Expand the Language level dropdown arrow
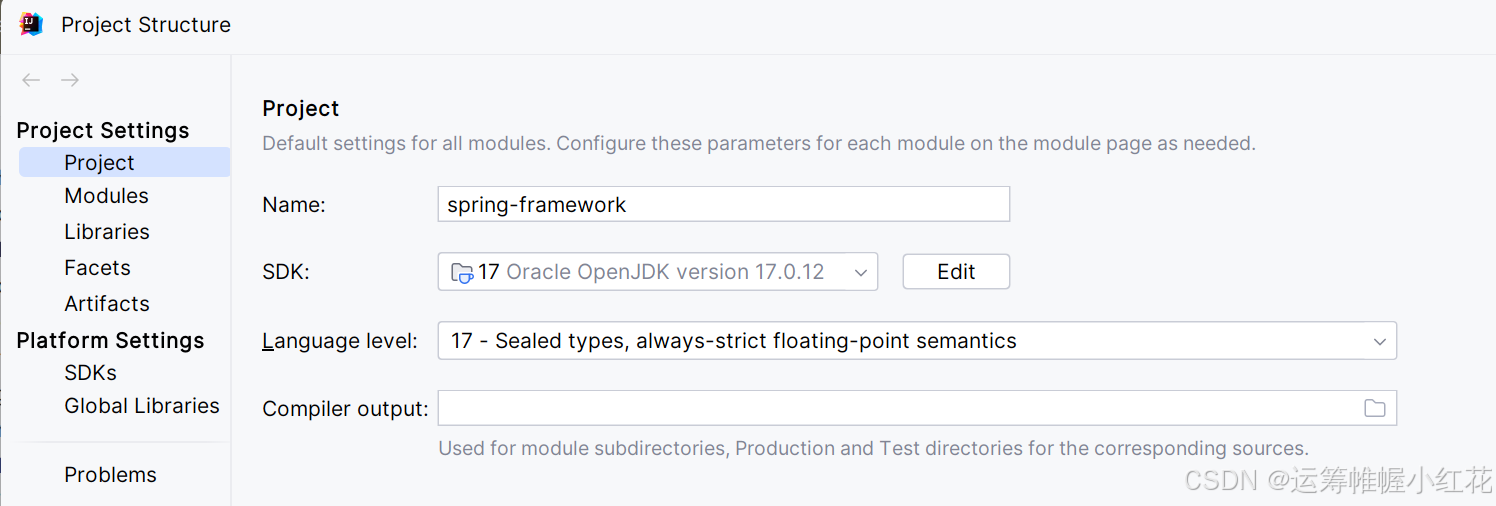This screenshot has width=1496, height=506. 1379,341
